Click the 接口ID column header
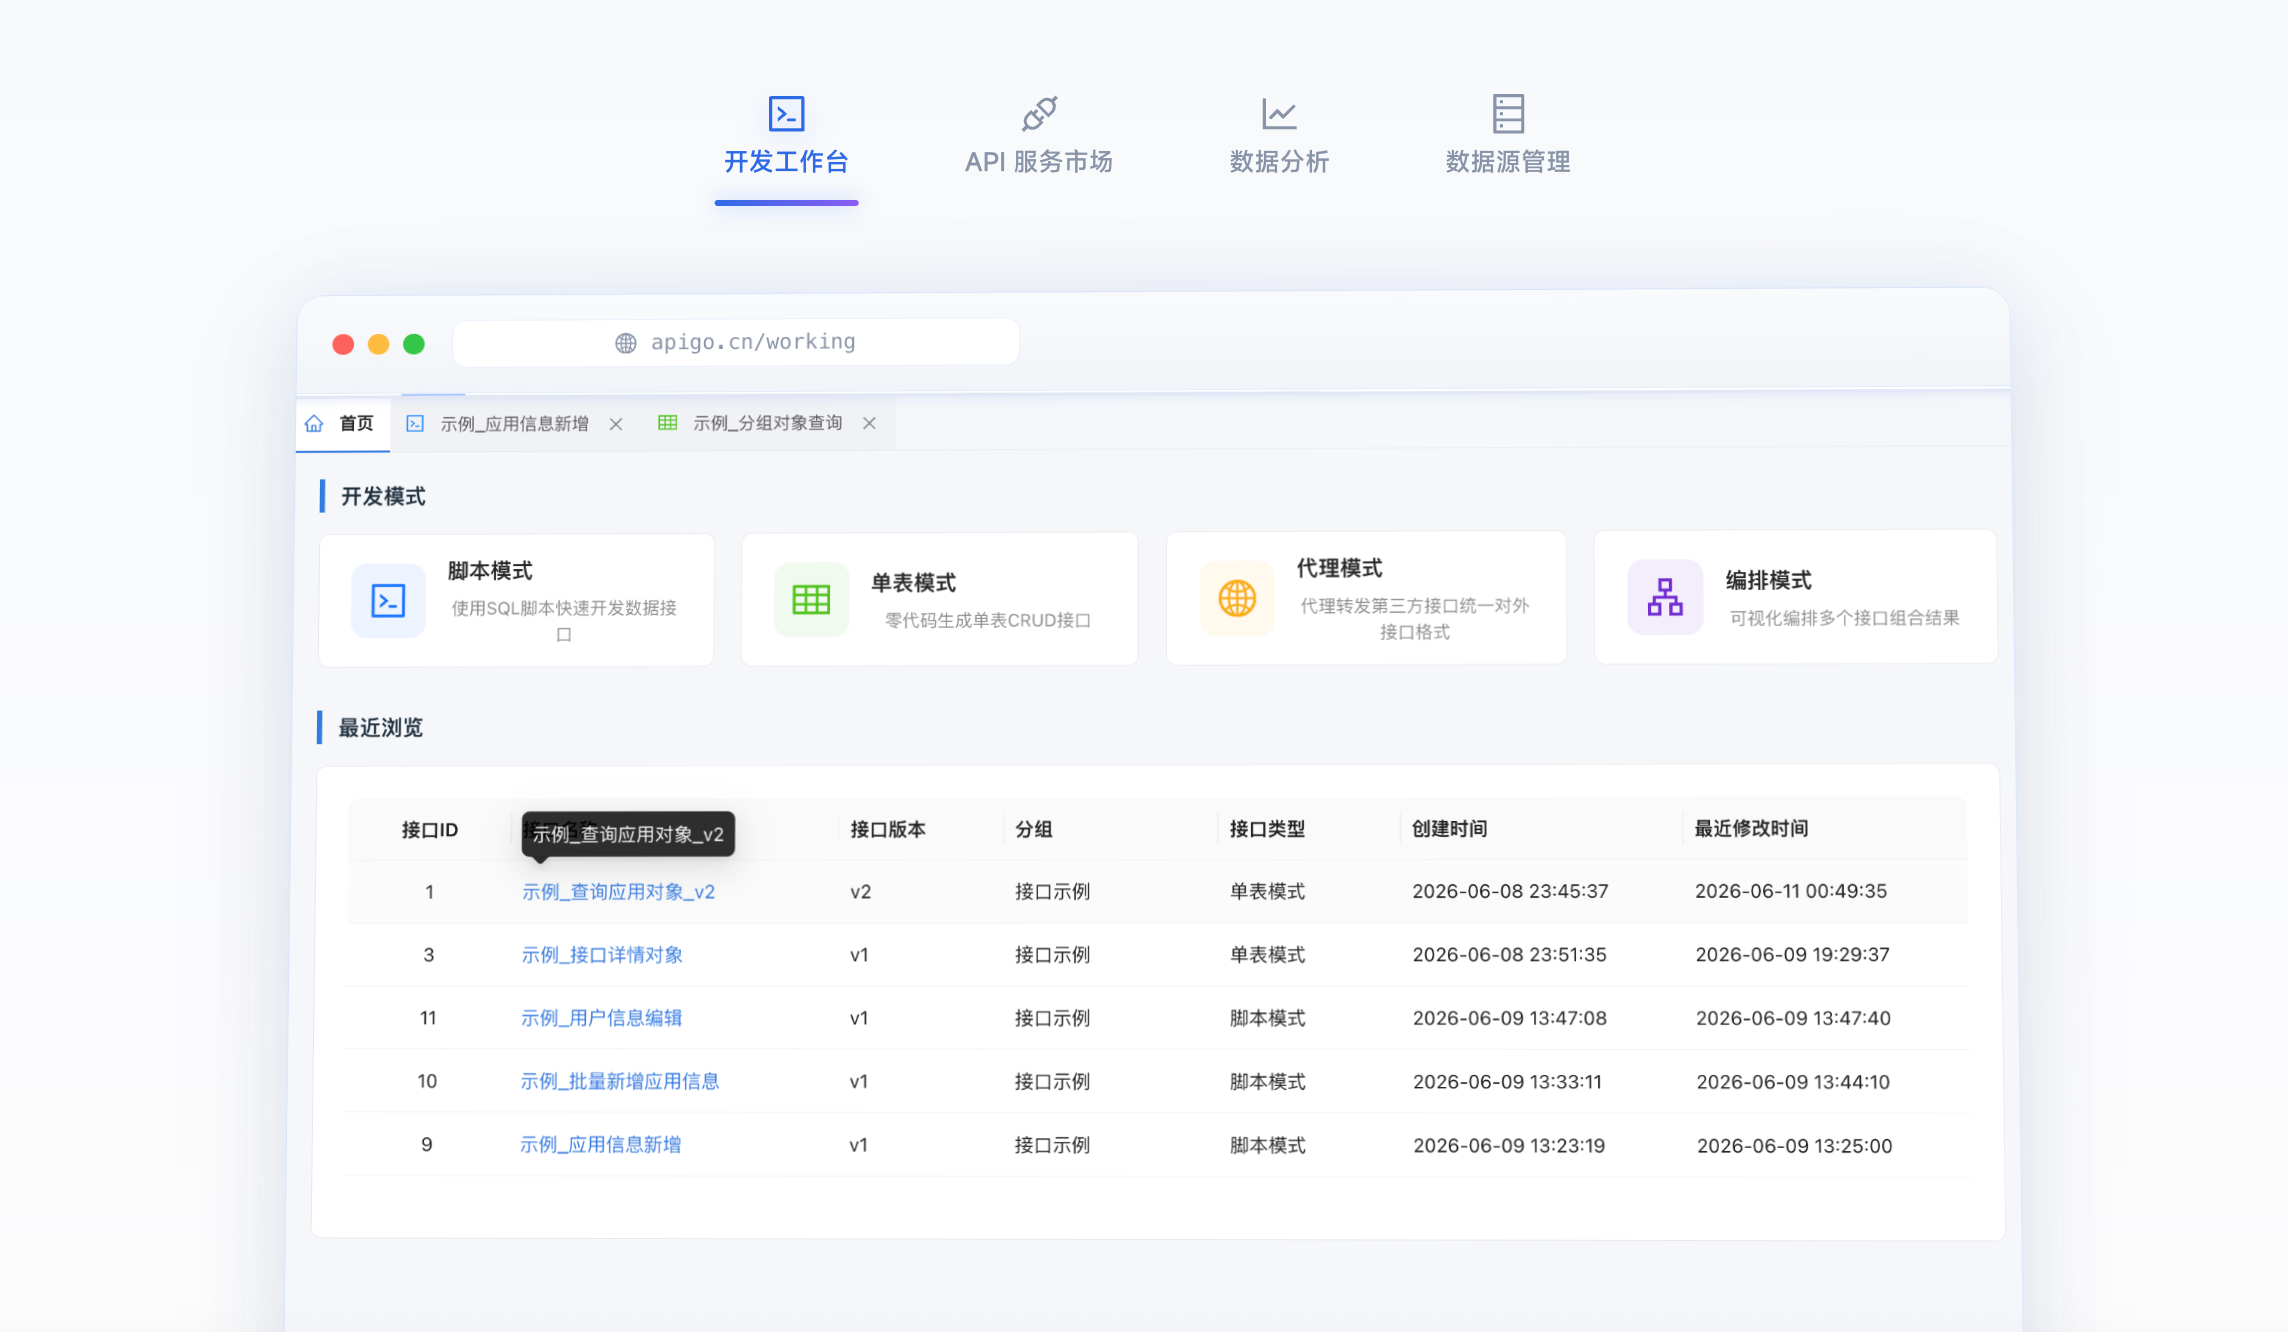This screenshot has height=1332, width=2288. (430, 830)
